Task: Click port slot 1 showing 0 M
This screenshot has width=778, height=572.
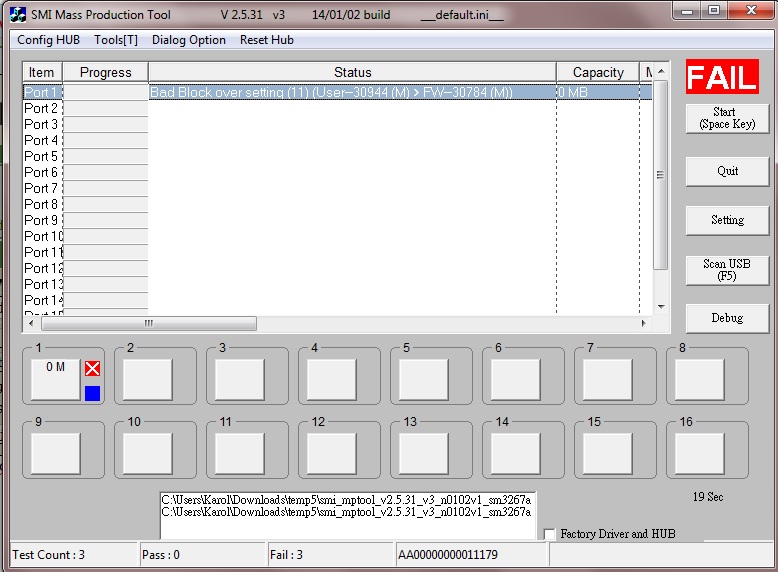Action: 56,380
